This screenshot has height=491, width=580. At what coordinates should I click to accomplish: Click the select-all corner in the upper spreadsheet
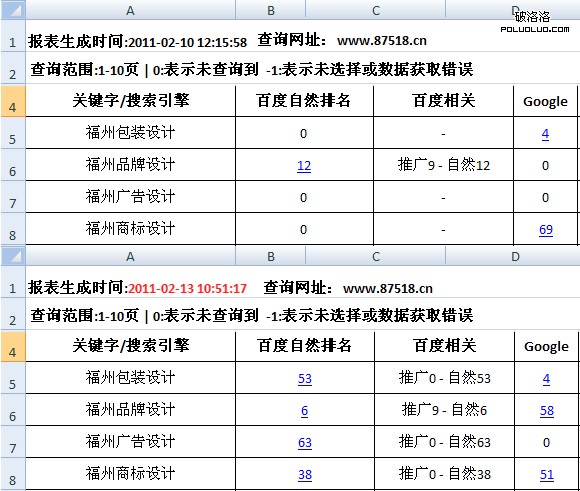(x=13, y=10)
